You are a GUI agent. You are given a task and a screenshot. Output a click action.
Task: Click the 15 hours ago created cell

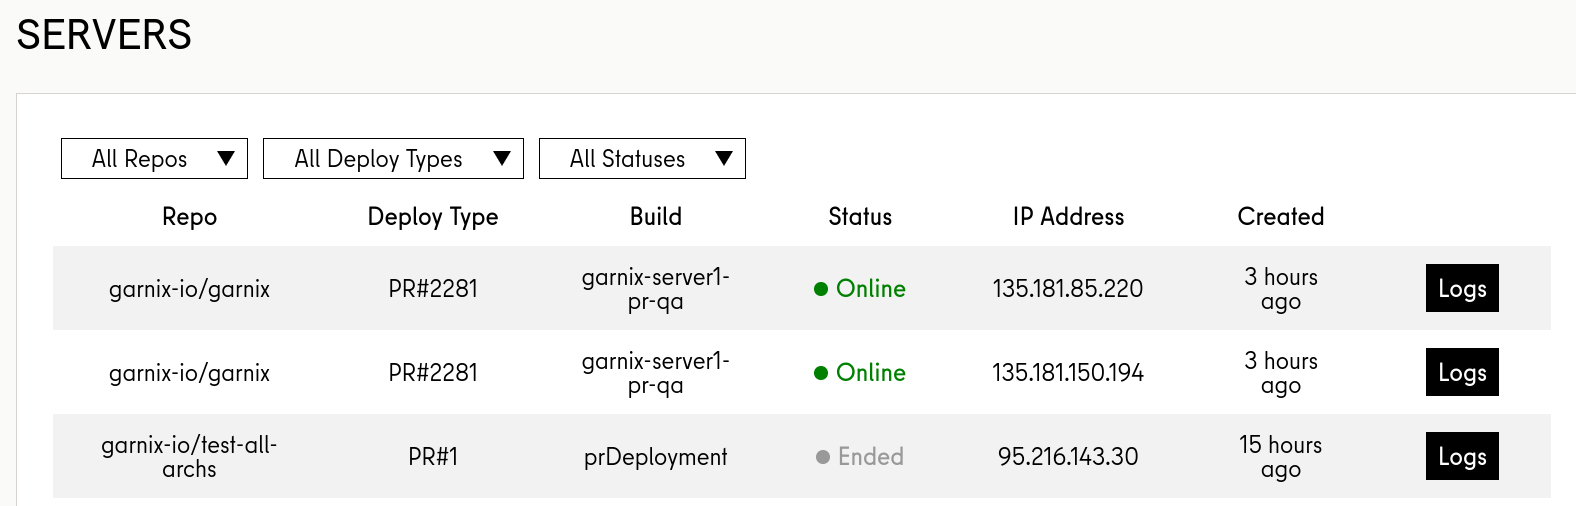tap(1281, 457)
